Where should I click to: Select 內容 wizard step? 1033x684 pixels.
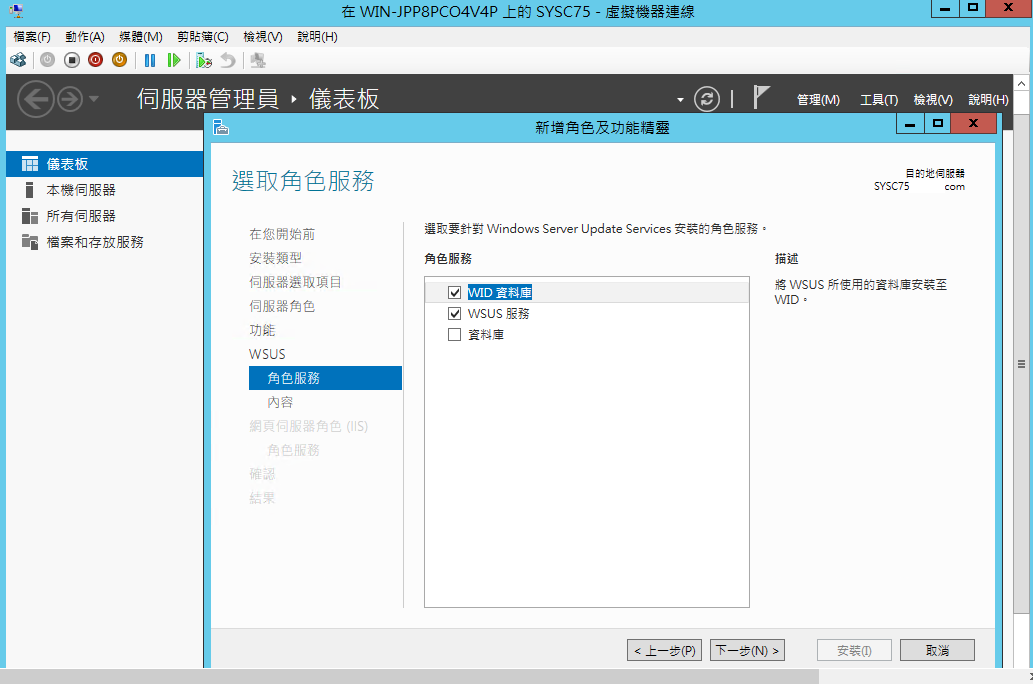pos(280,402)
